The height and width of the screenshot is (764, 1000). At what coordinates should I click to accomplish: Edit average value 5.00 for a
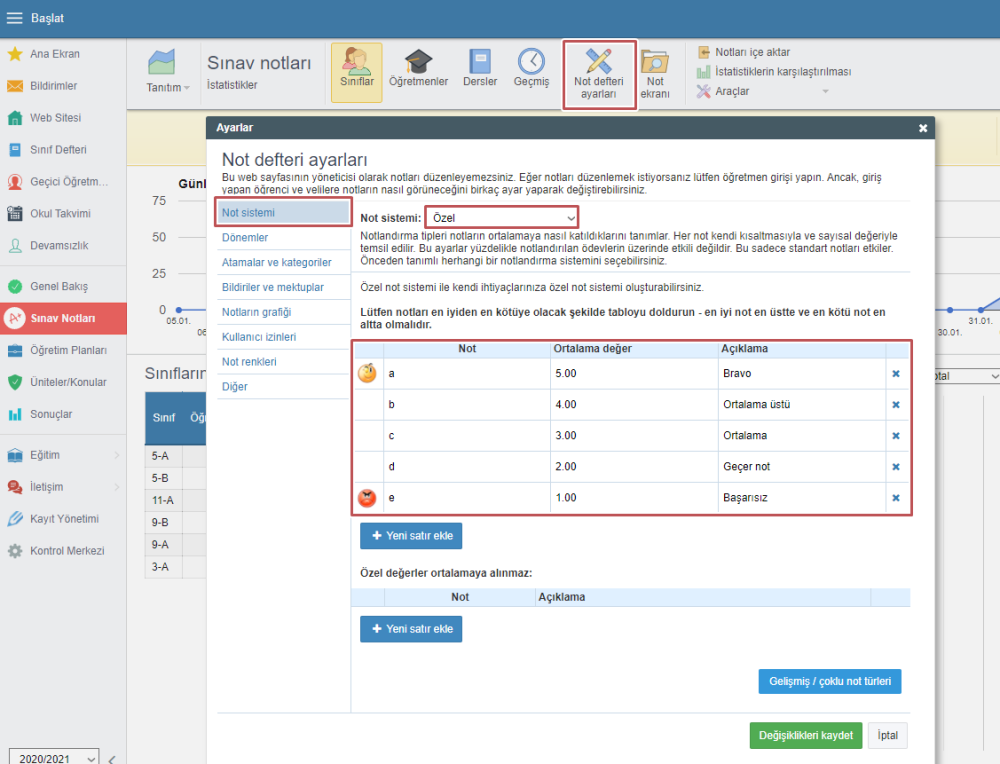633,374
